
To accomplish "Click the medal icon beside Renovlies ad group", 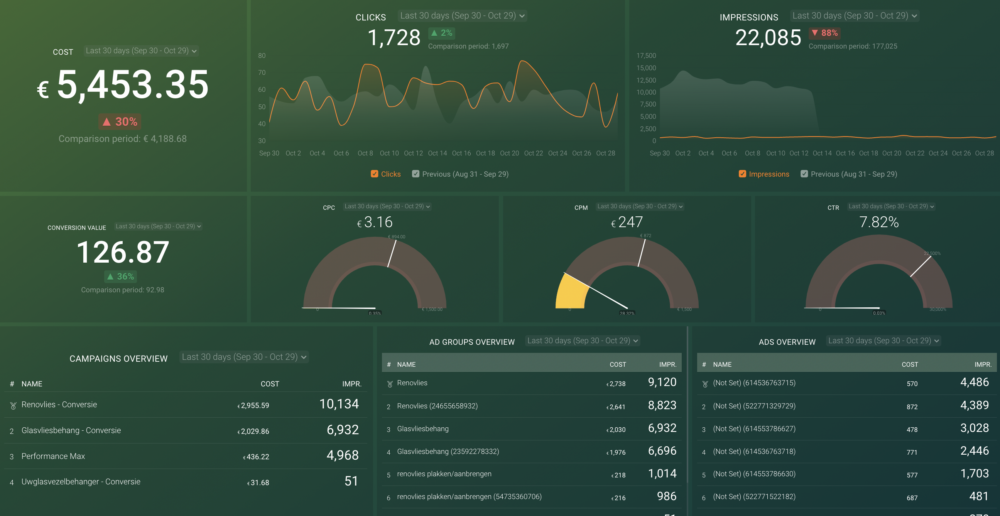I will point(389,384).
